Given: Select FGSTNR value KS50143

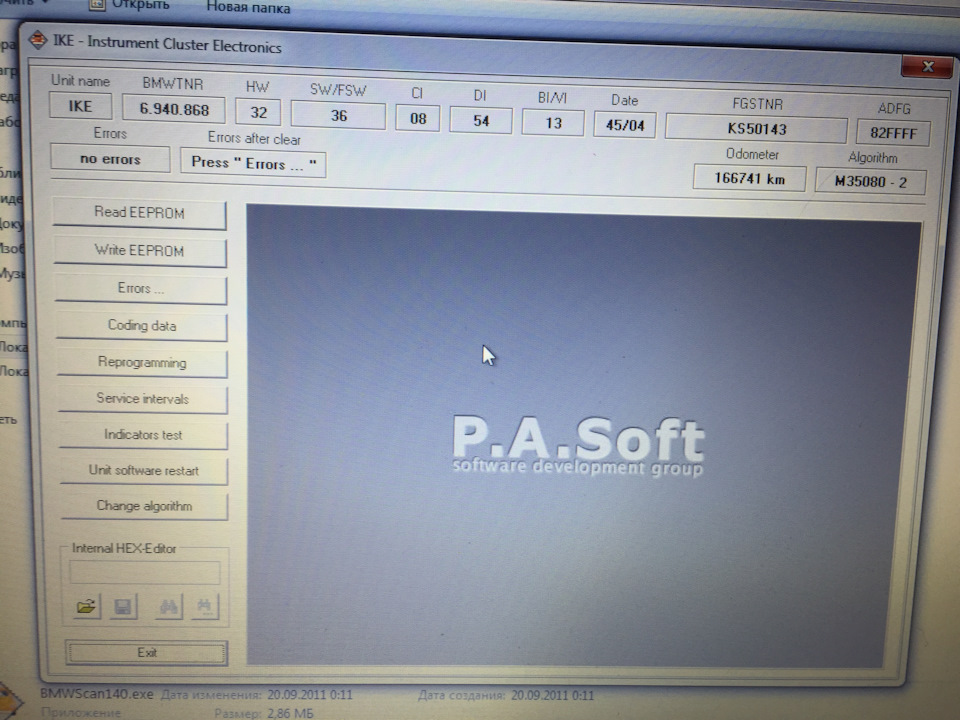Looking at the screenshot, I should click(x=757, y=129).
